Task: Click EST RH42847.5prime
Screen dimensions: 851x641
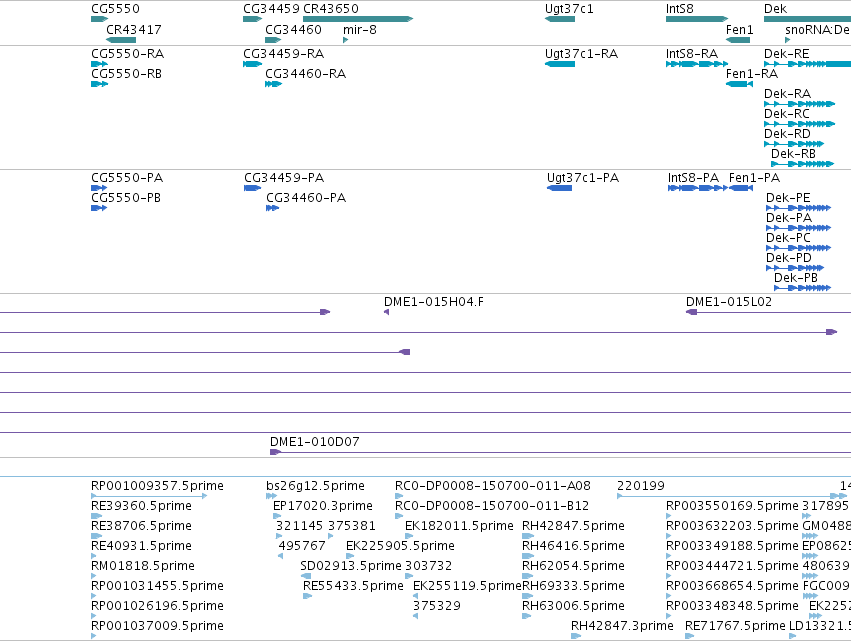Action: [x=573, y=526]
